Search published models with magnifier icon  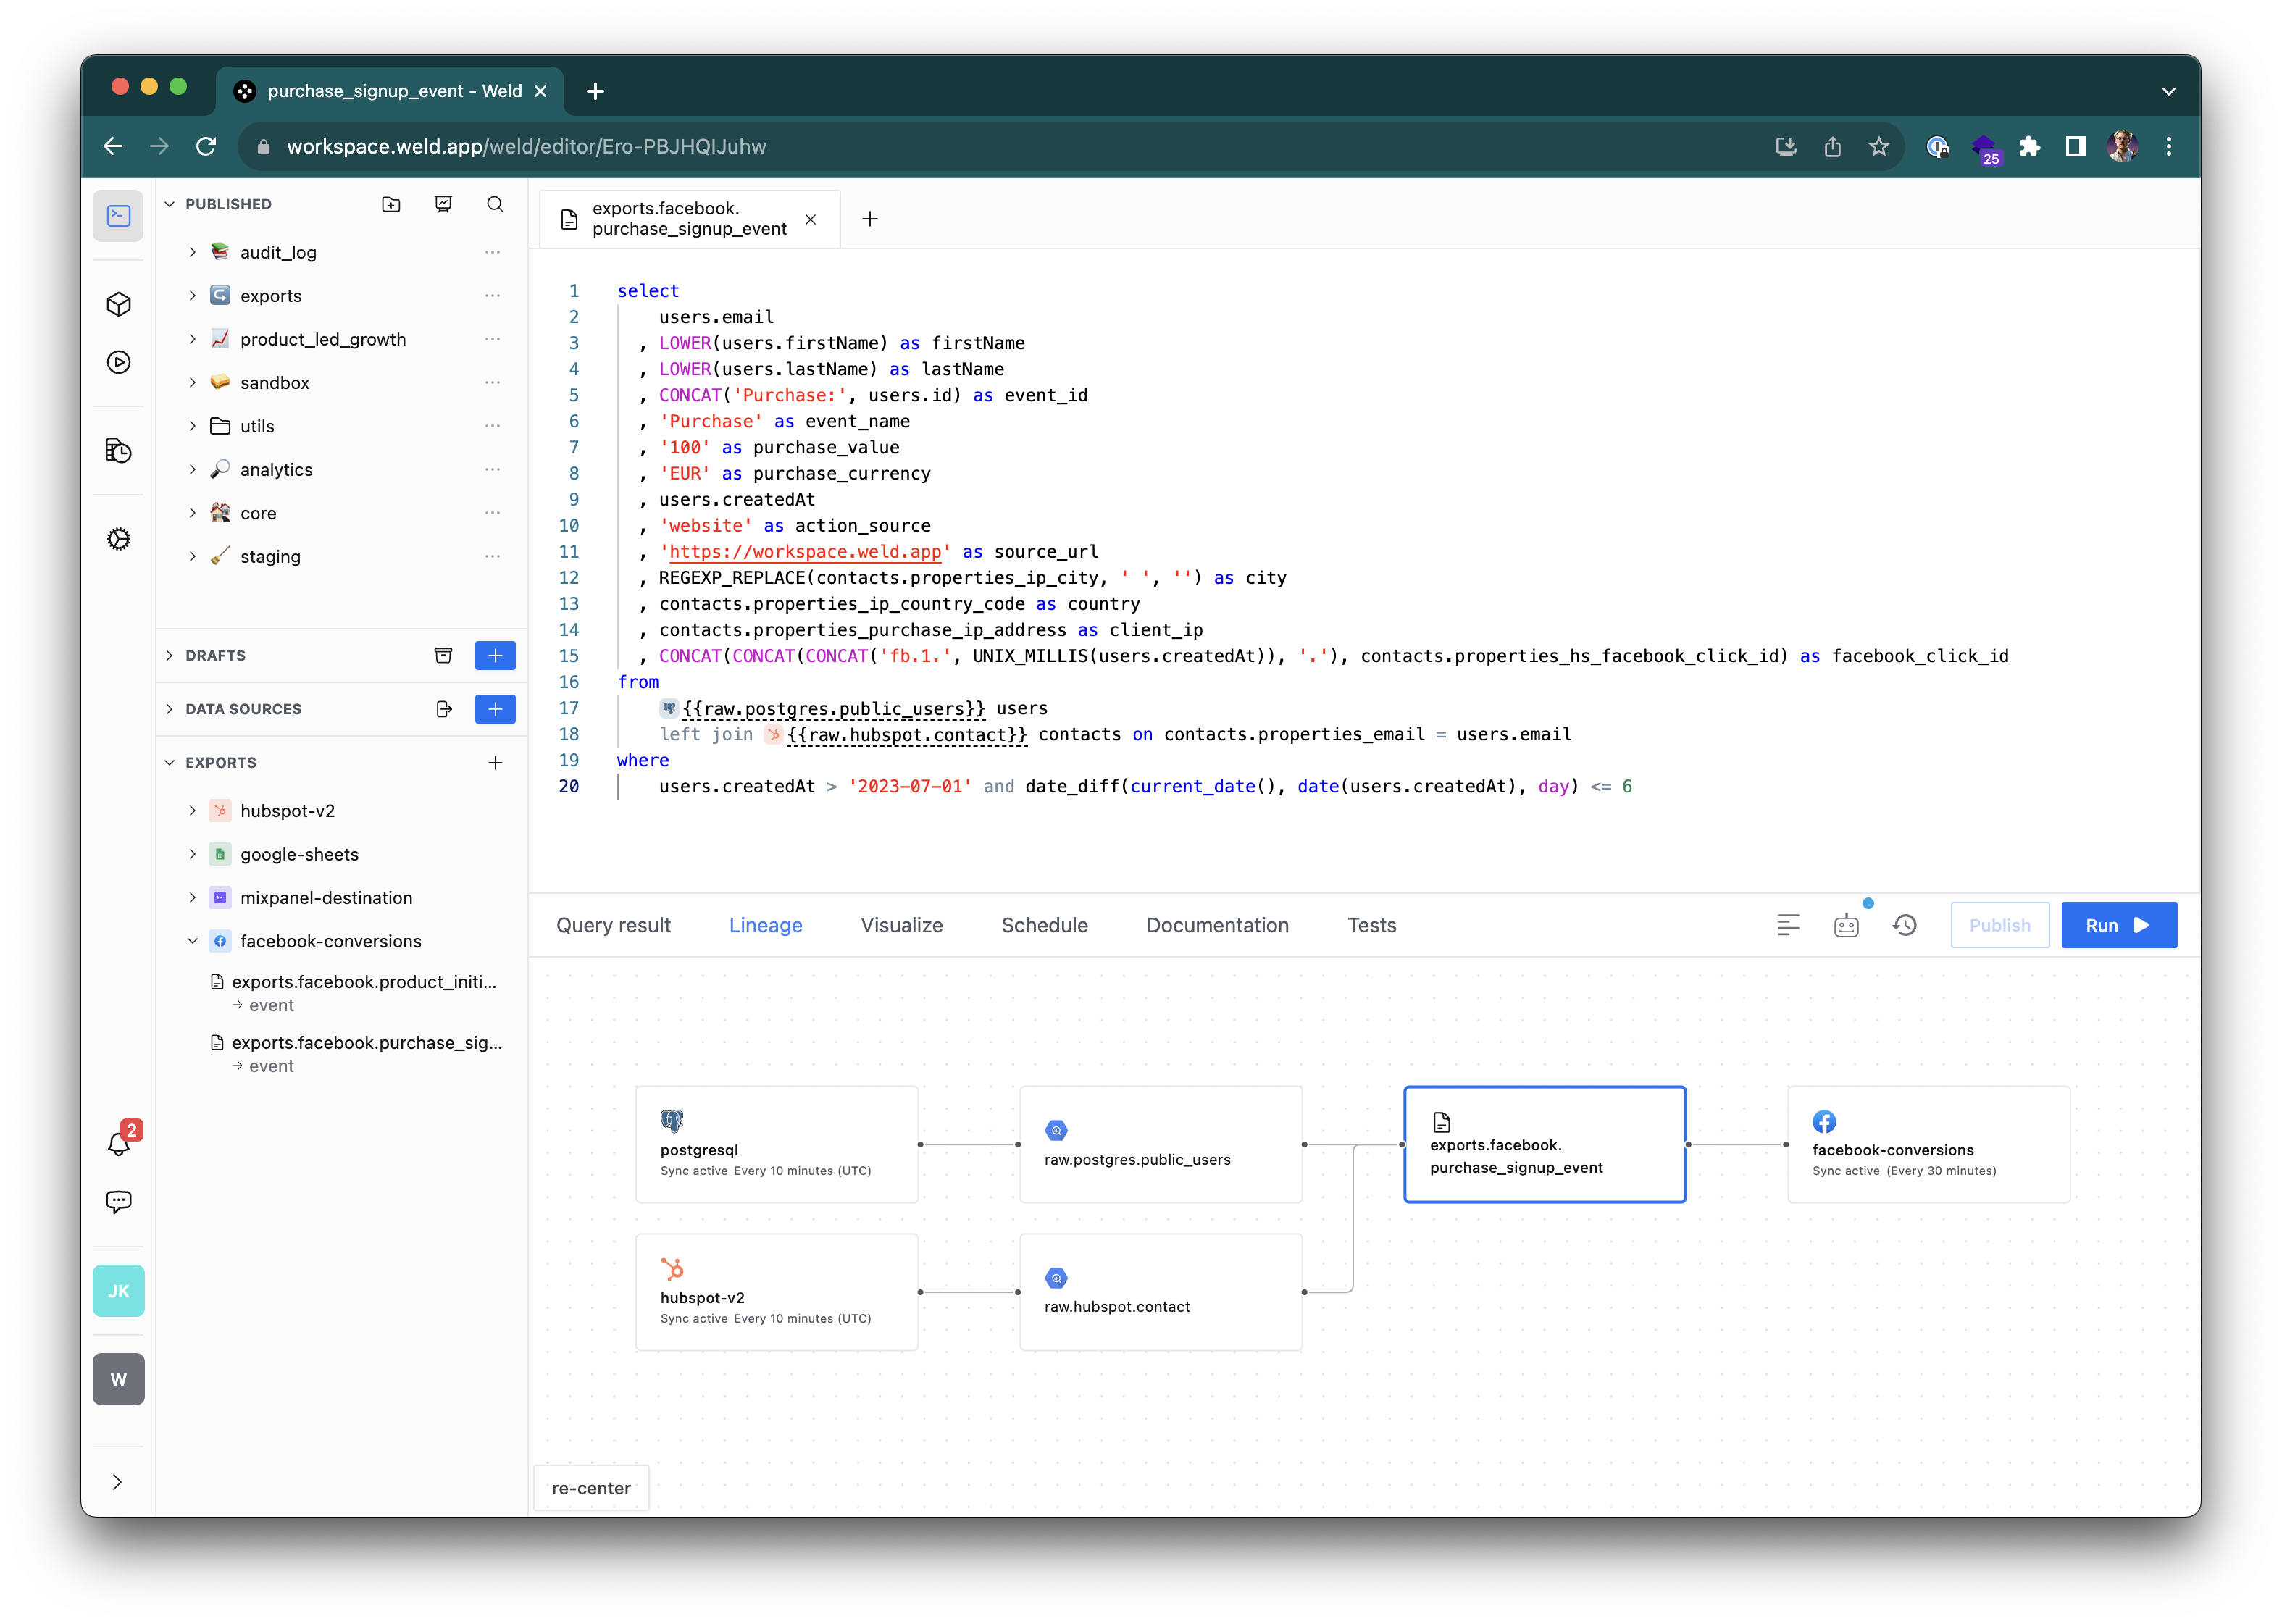495,204
